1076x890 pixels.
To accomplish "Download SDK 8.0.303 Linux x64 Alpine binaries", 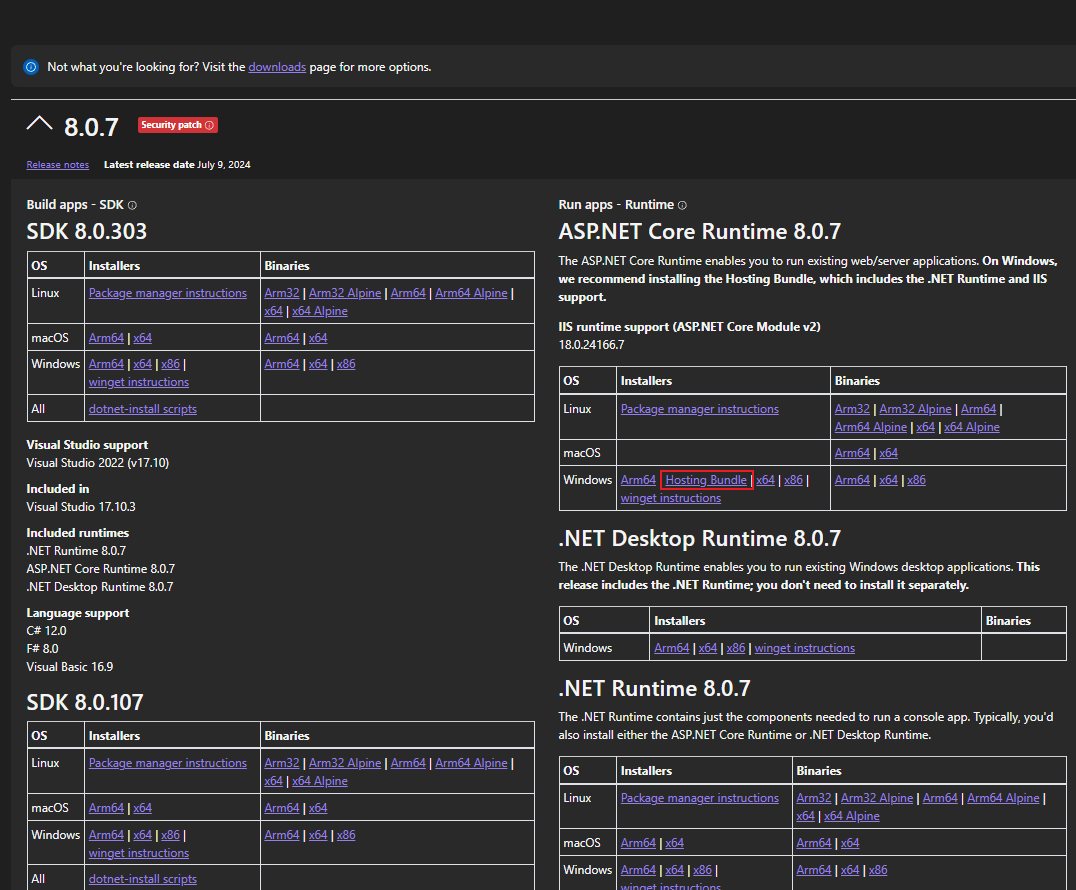I will tap(320, 311).
